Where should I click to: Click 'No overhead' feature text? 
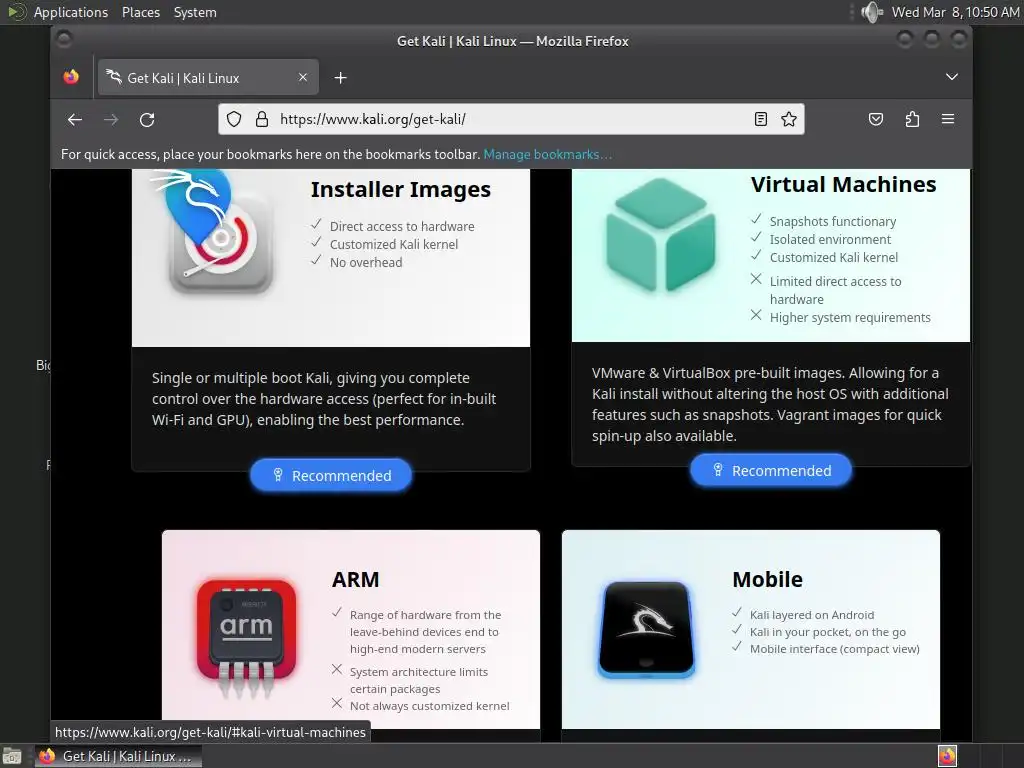pyautogui.click(x=366, y=263)
